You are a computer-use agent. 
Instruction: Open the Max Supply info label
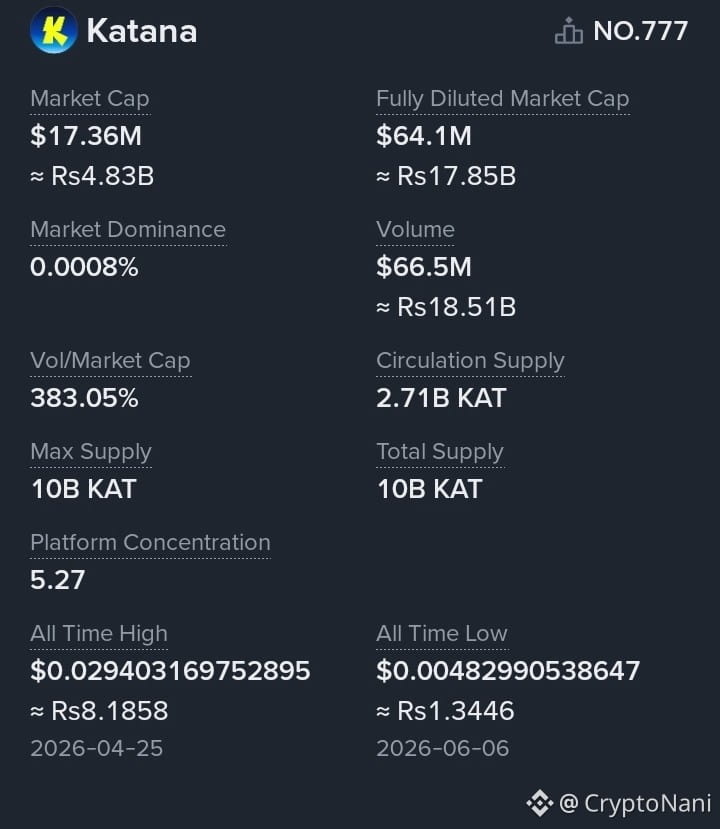pyautogui.click(x=91, y=452)
